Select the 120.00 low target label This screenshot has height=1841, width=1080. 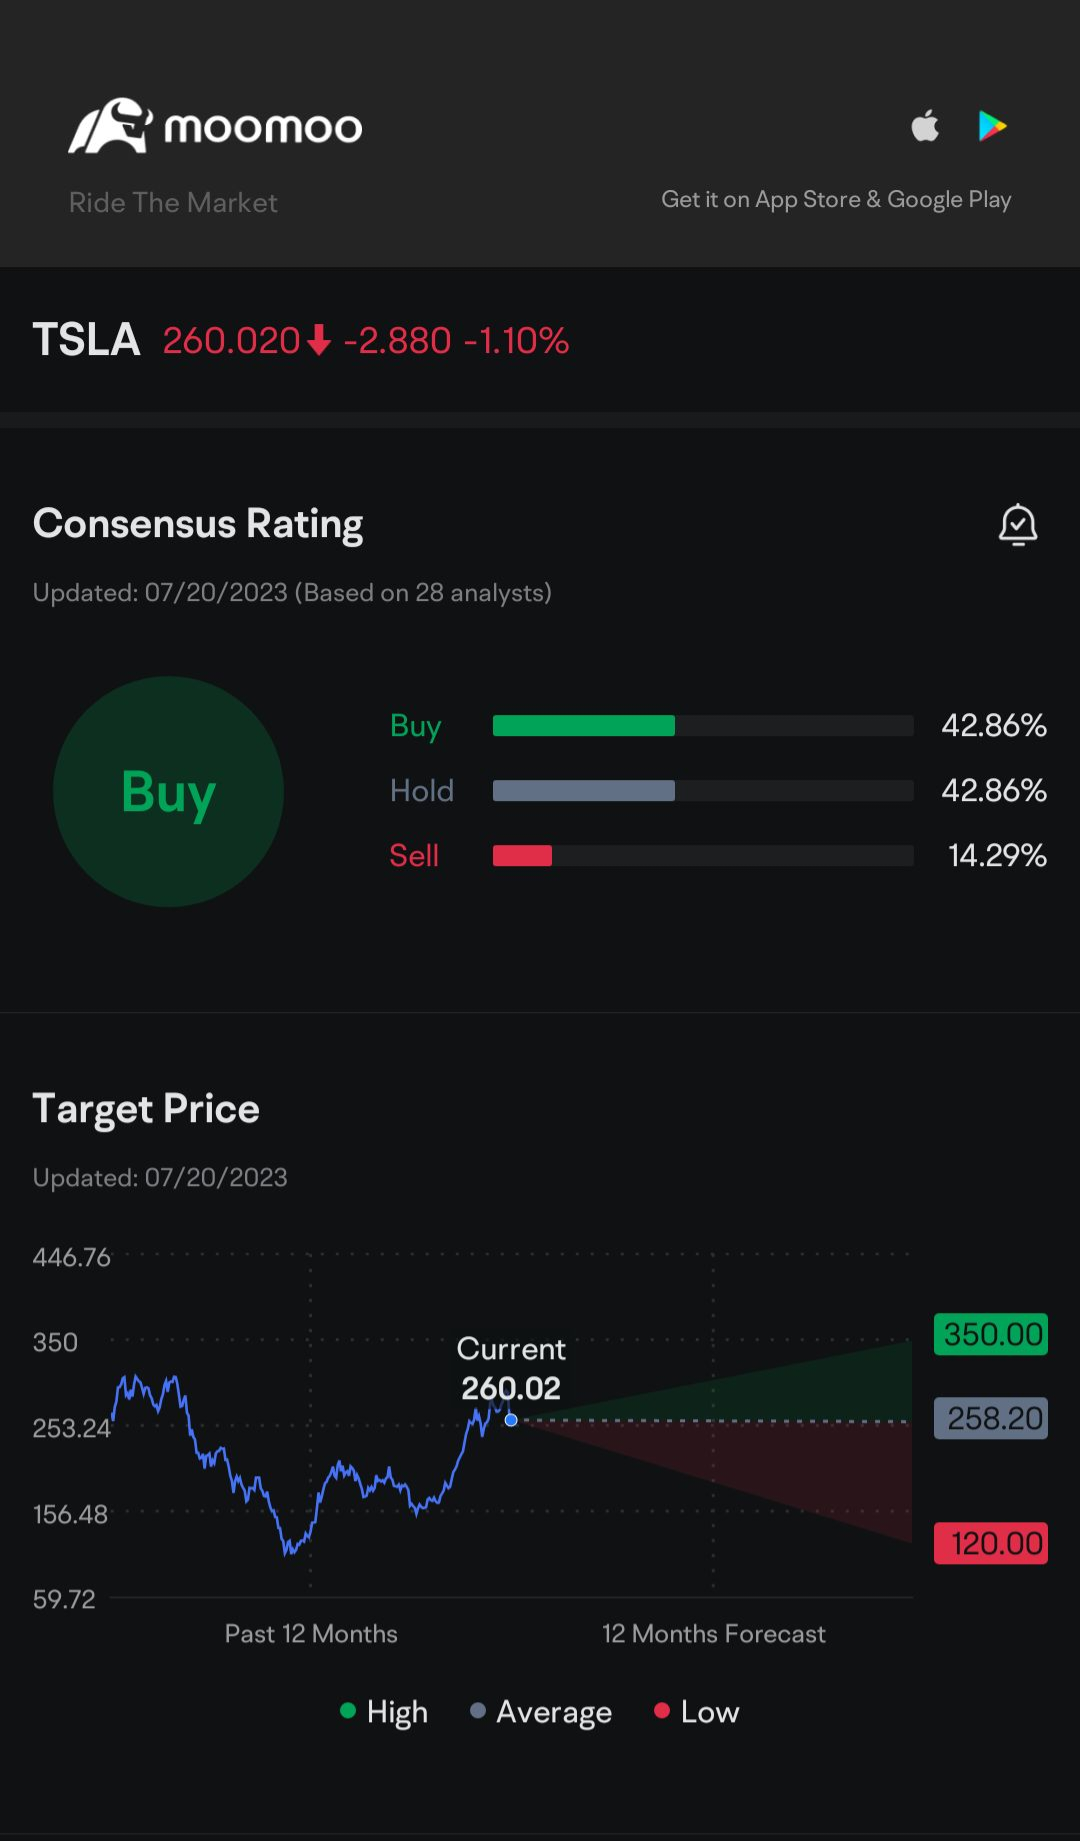pyautogui.click(x=991, y=1543)
